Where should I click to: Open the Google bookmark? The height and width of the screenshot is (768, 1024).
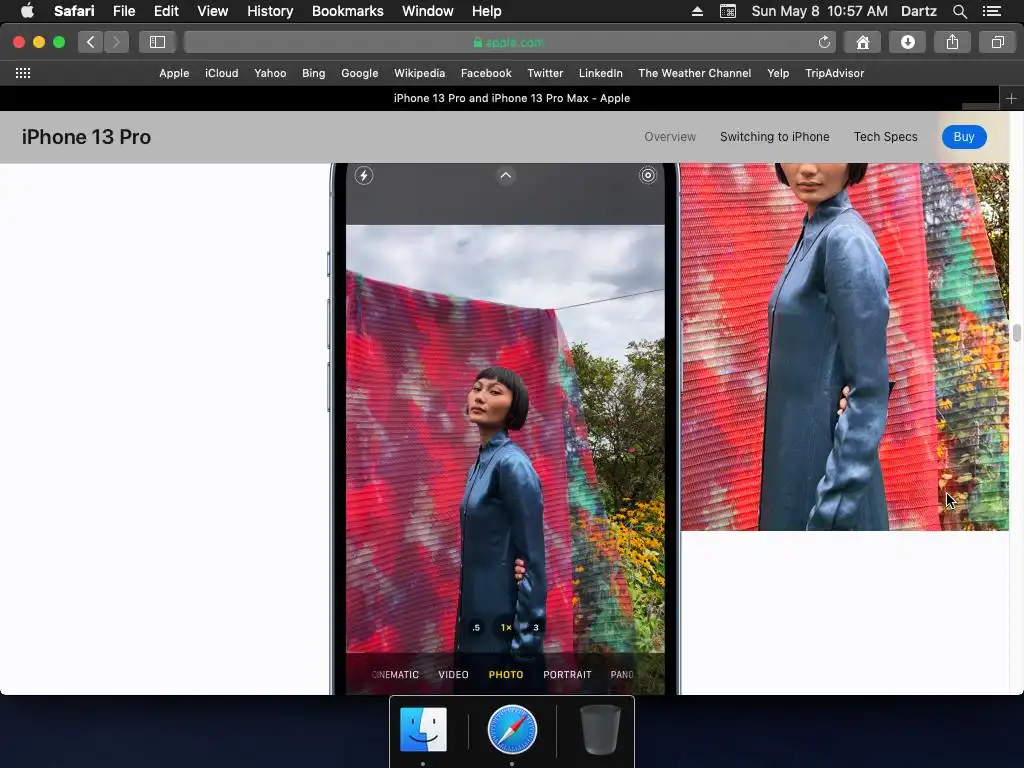(x=359, y=73)
